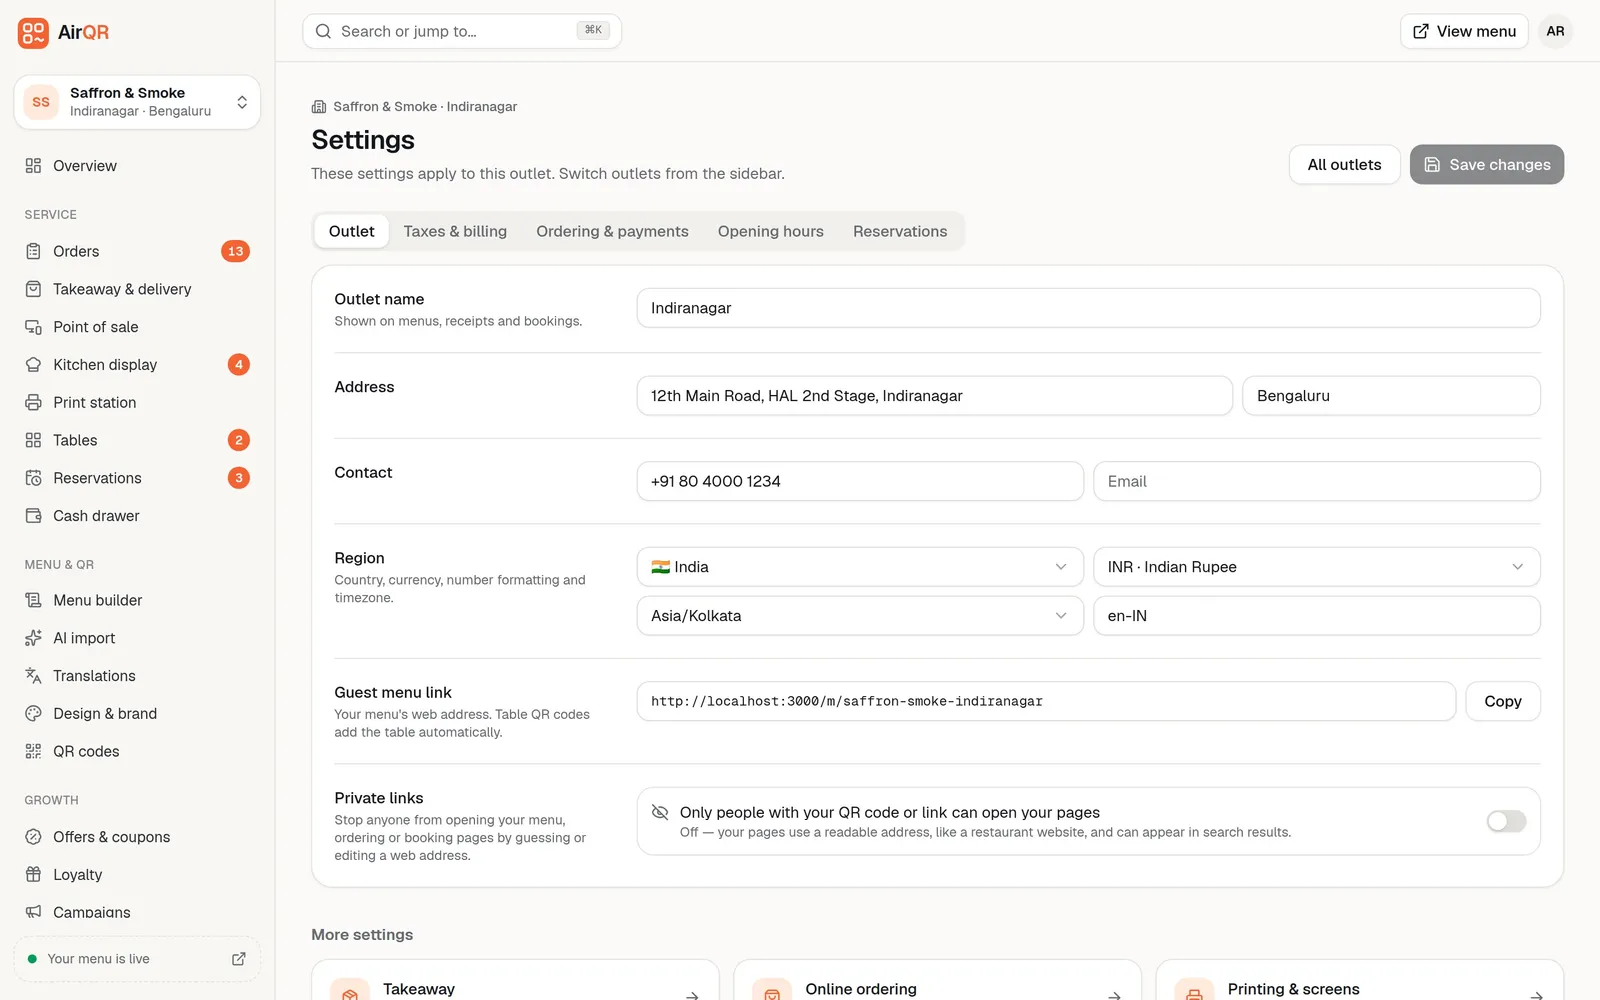Switch to Opening hours tab

pos(771,231)
